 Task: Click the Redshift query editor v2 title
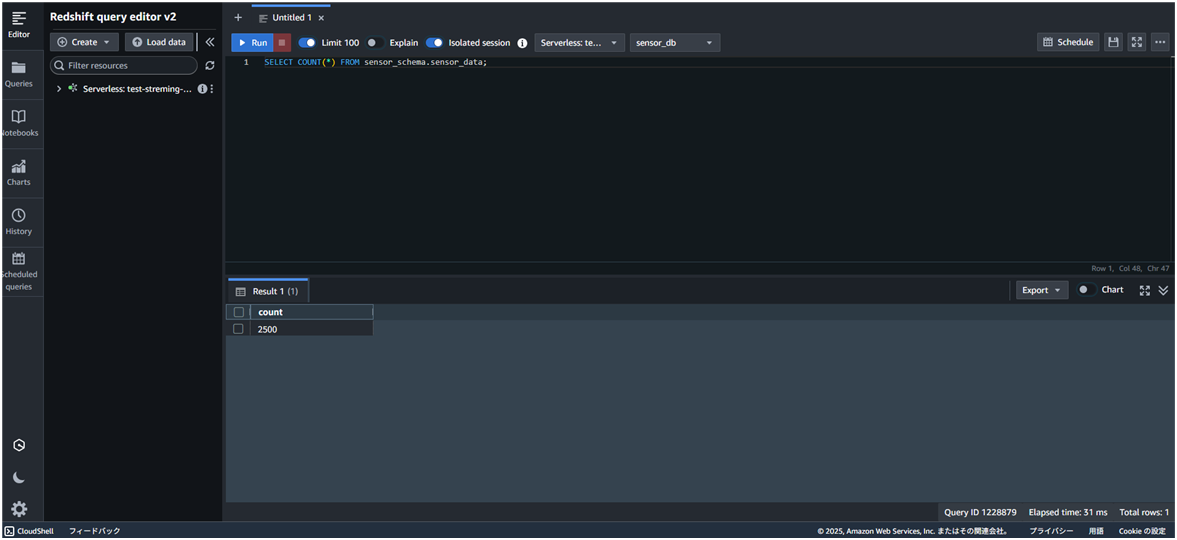click(113, 17)
